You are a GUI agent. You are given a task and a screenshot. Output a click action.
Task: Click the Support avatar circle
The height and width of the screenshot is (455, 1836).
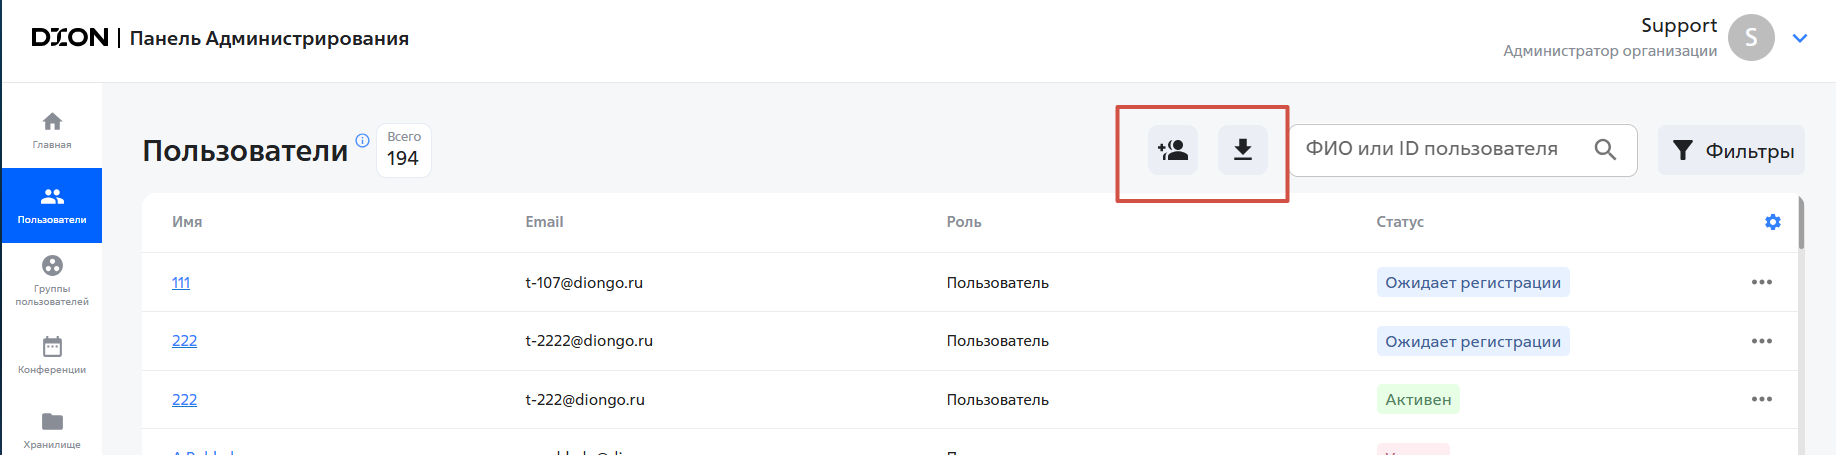pos(1751,38)
